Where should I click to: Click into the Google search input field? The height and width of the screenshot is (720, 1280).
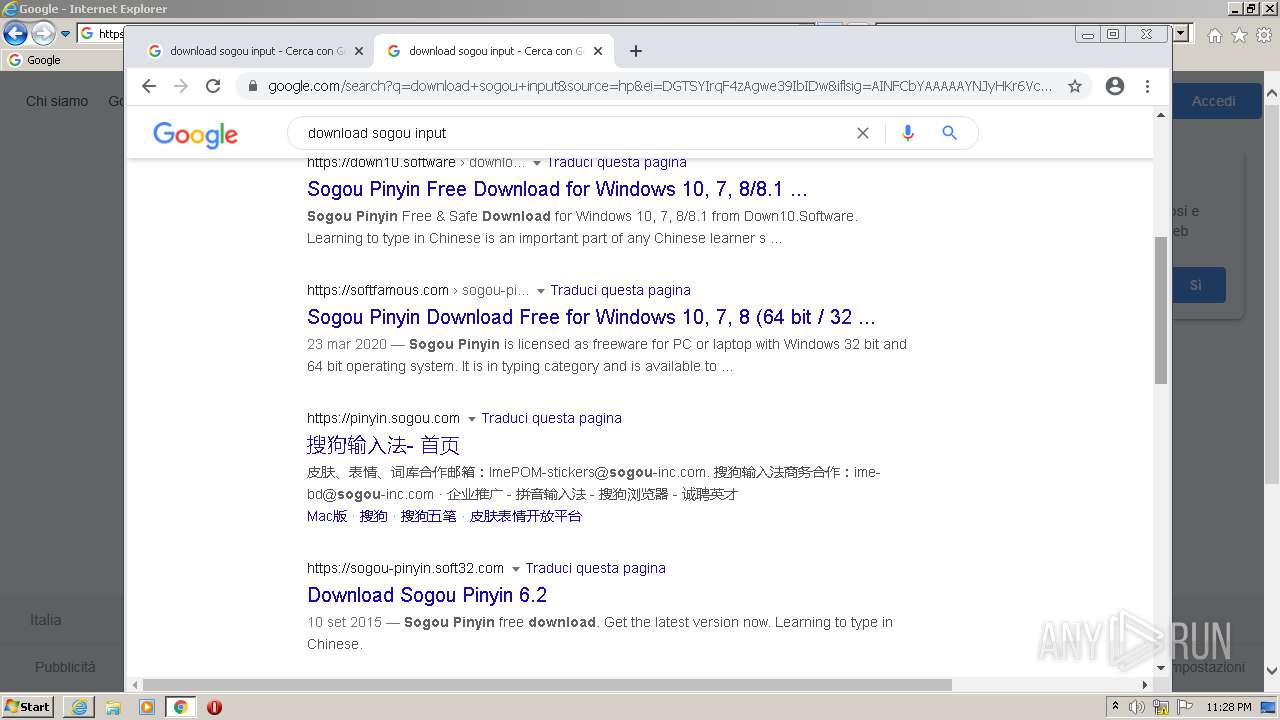coord(575,133)
